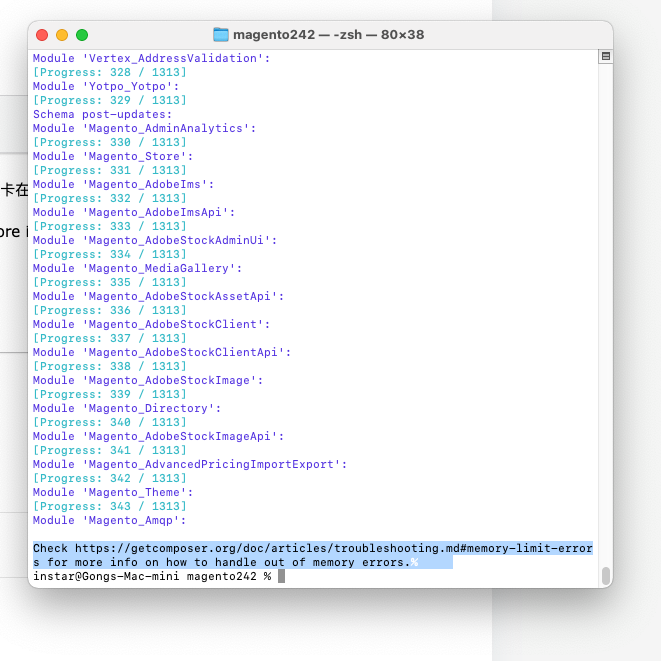The width and height of the screenshot is (661, 661).
Task: Click the 'magento242 — -zsh — 80×38' window title
Action: (328, 35)
